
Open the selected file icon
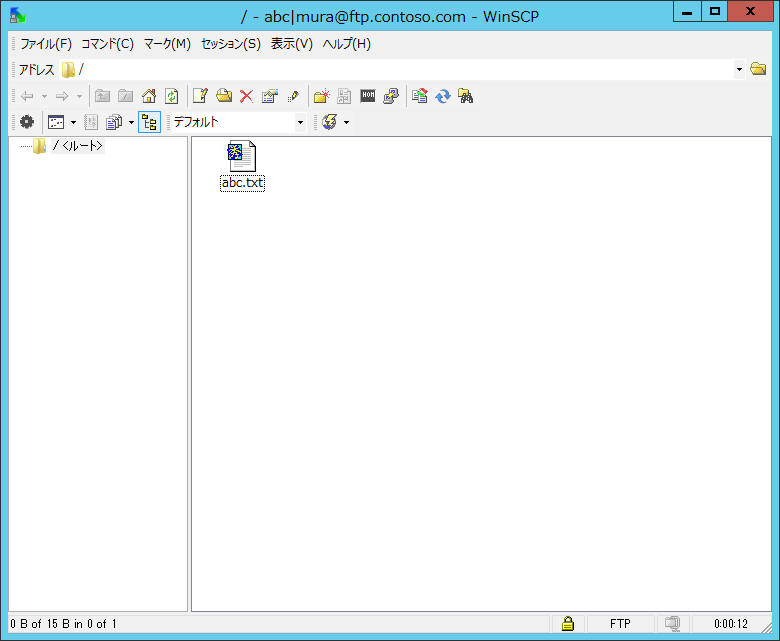coord(223,96)
